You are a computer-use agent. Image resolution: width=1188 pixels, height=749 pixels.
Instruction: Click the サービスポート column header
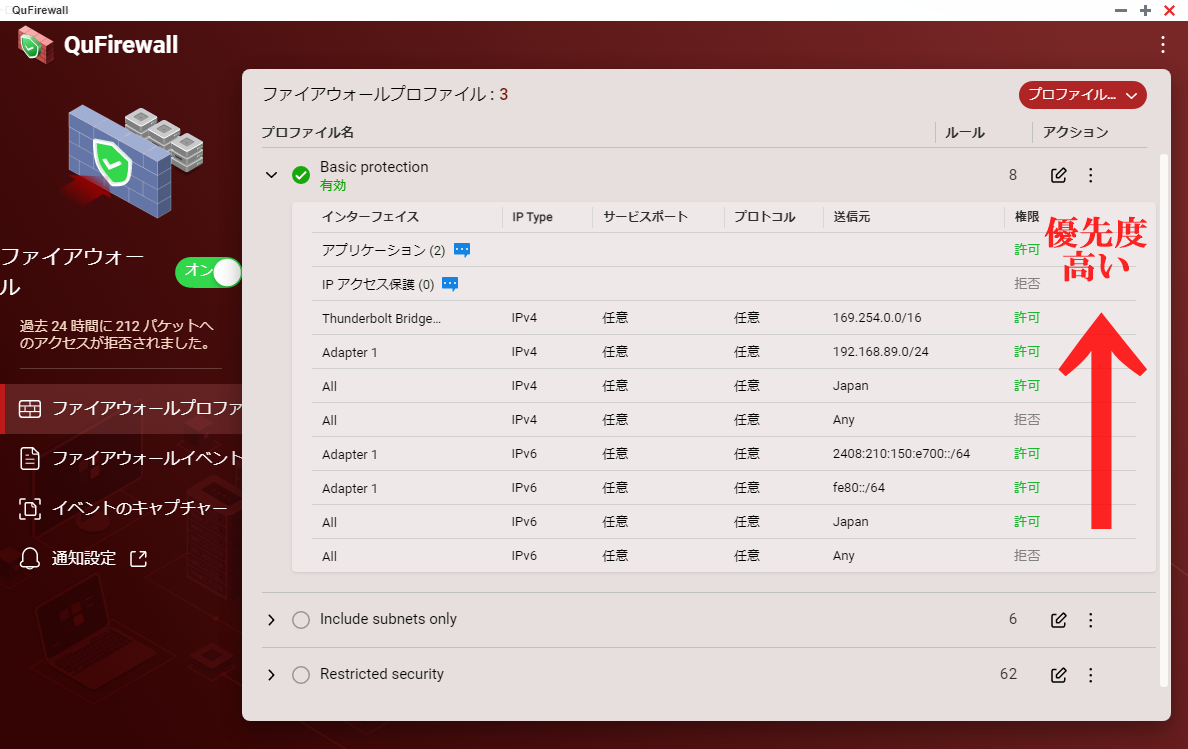click(645, 217)
